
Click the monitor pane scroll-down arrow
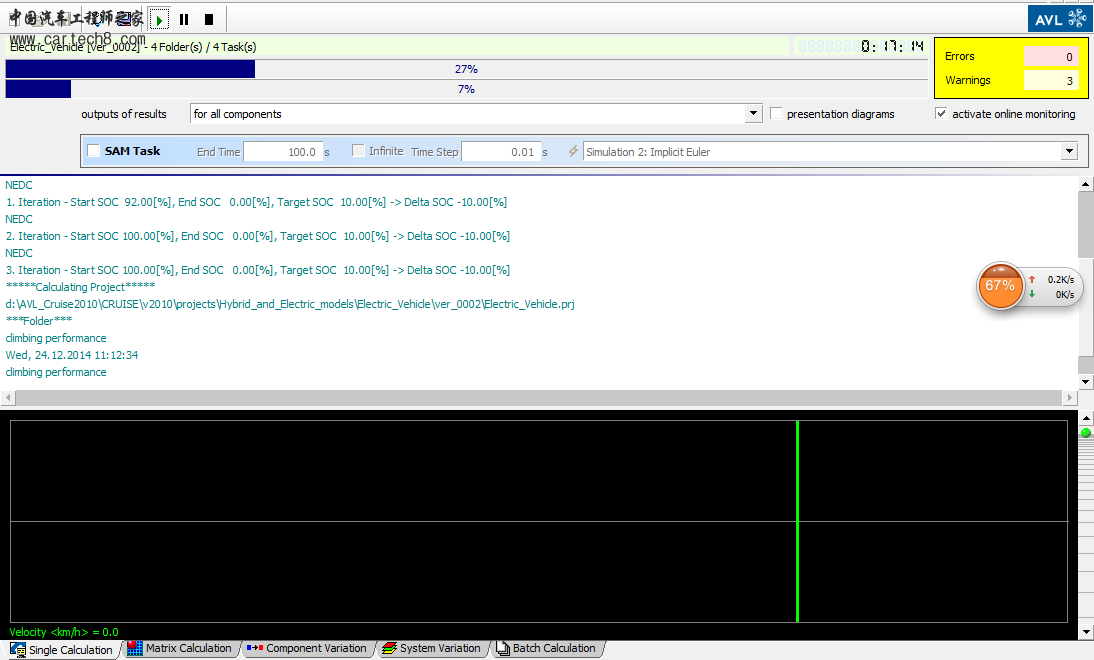(x=1086, y=632)
